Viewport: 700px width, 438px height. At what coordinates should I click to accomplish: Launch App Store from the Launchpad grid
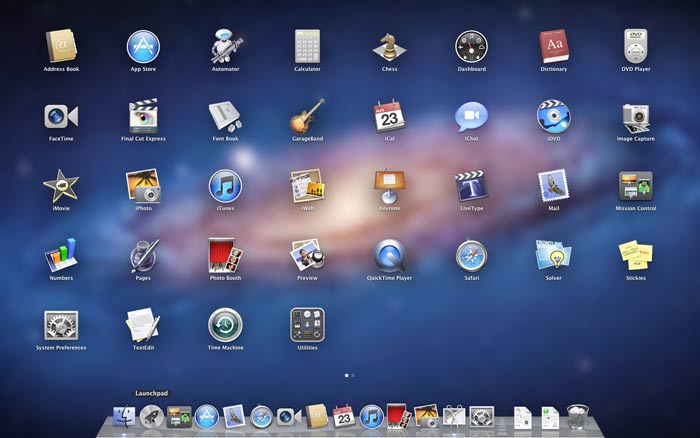coord(143,46)
